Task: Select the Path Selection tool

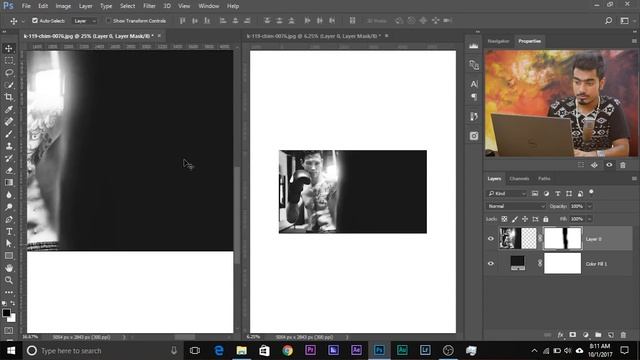Action: pos(9,244)
